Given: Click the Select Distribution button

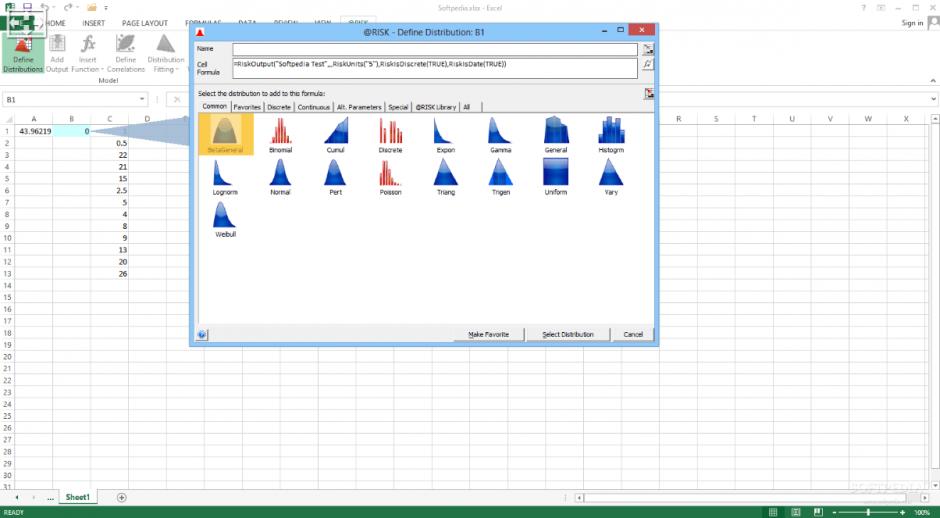Looking at the screenshot, I should click(568, 335).
